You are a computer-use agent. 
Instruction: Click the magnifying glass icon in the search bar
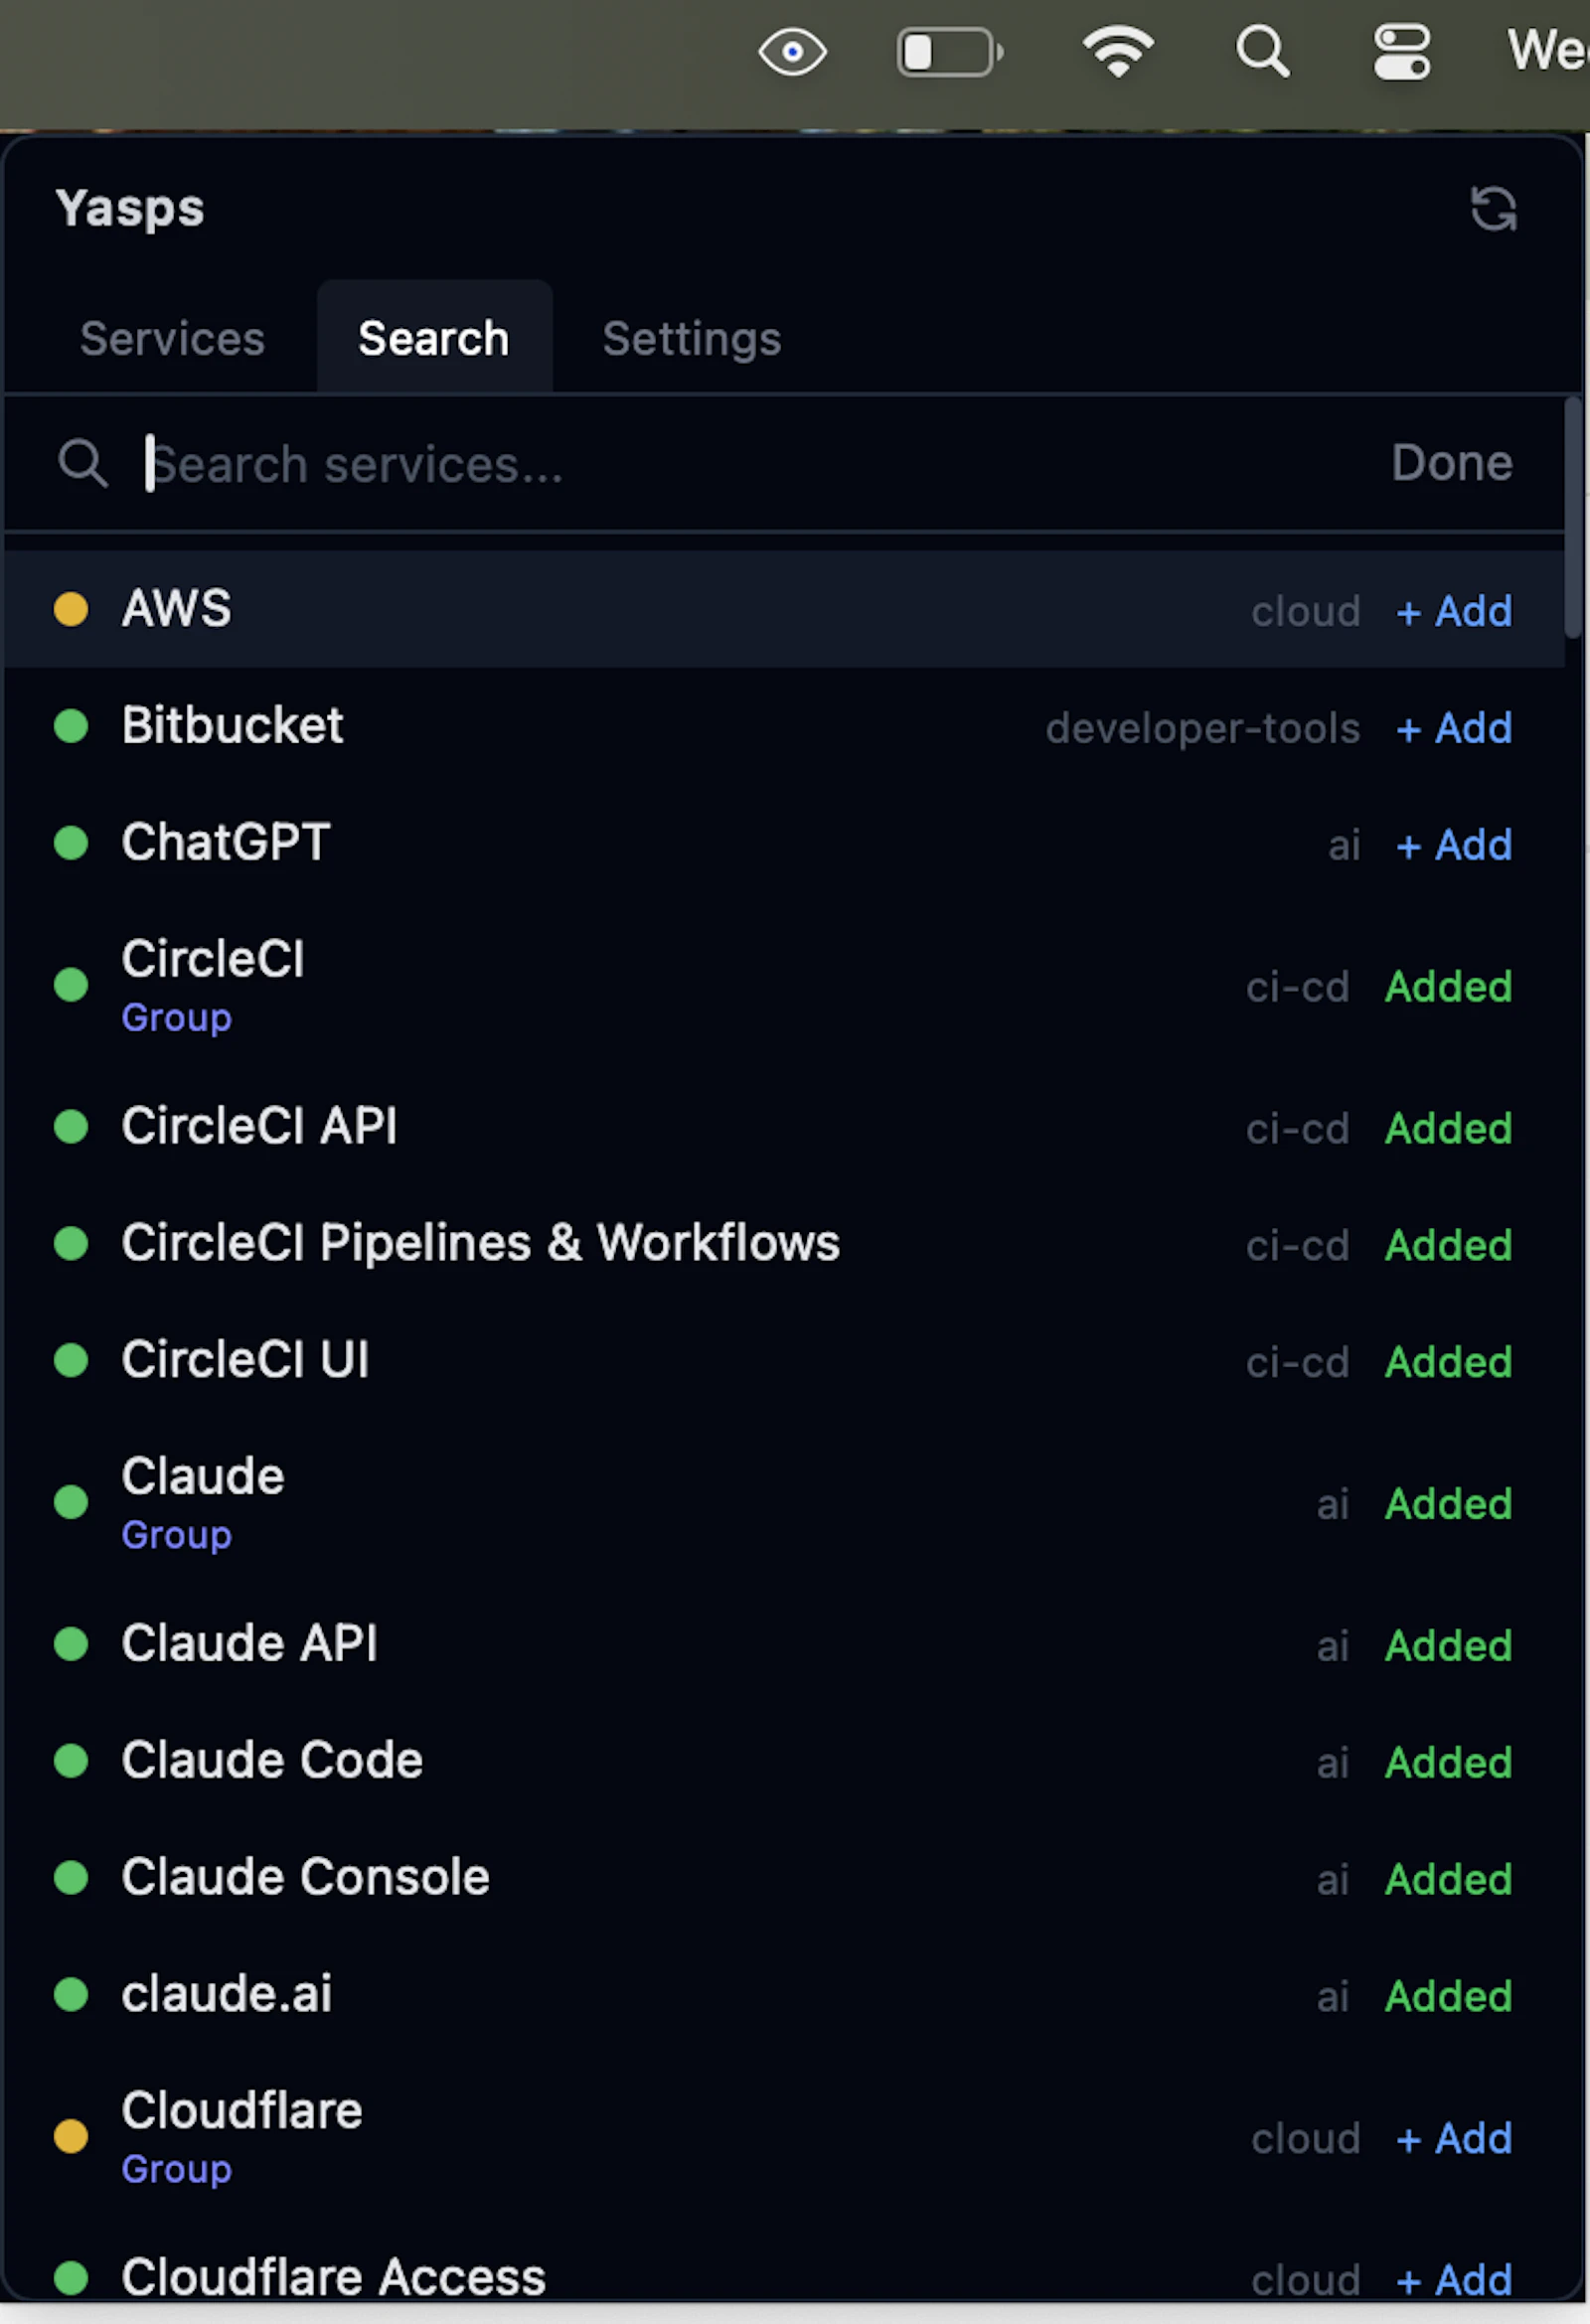click(84, 463)
